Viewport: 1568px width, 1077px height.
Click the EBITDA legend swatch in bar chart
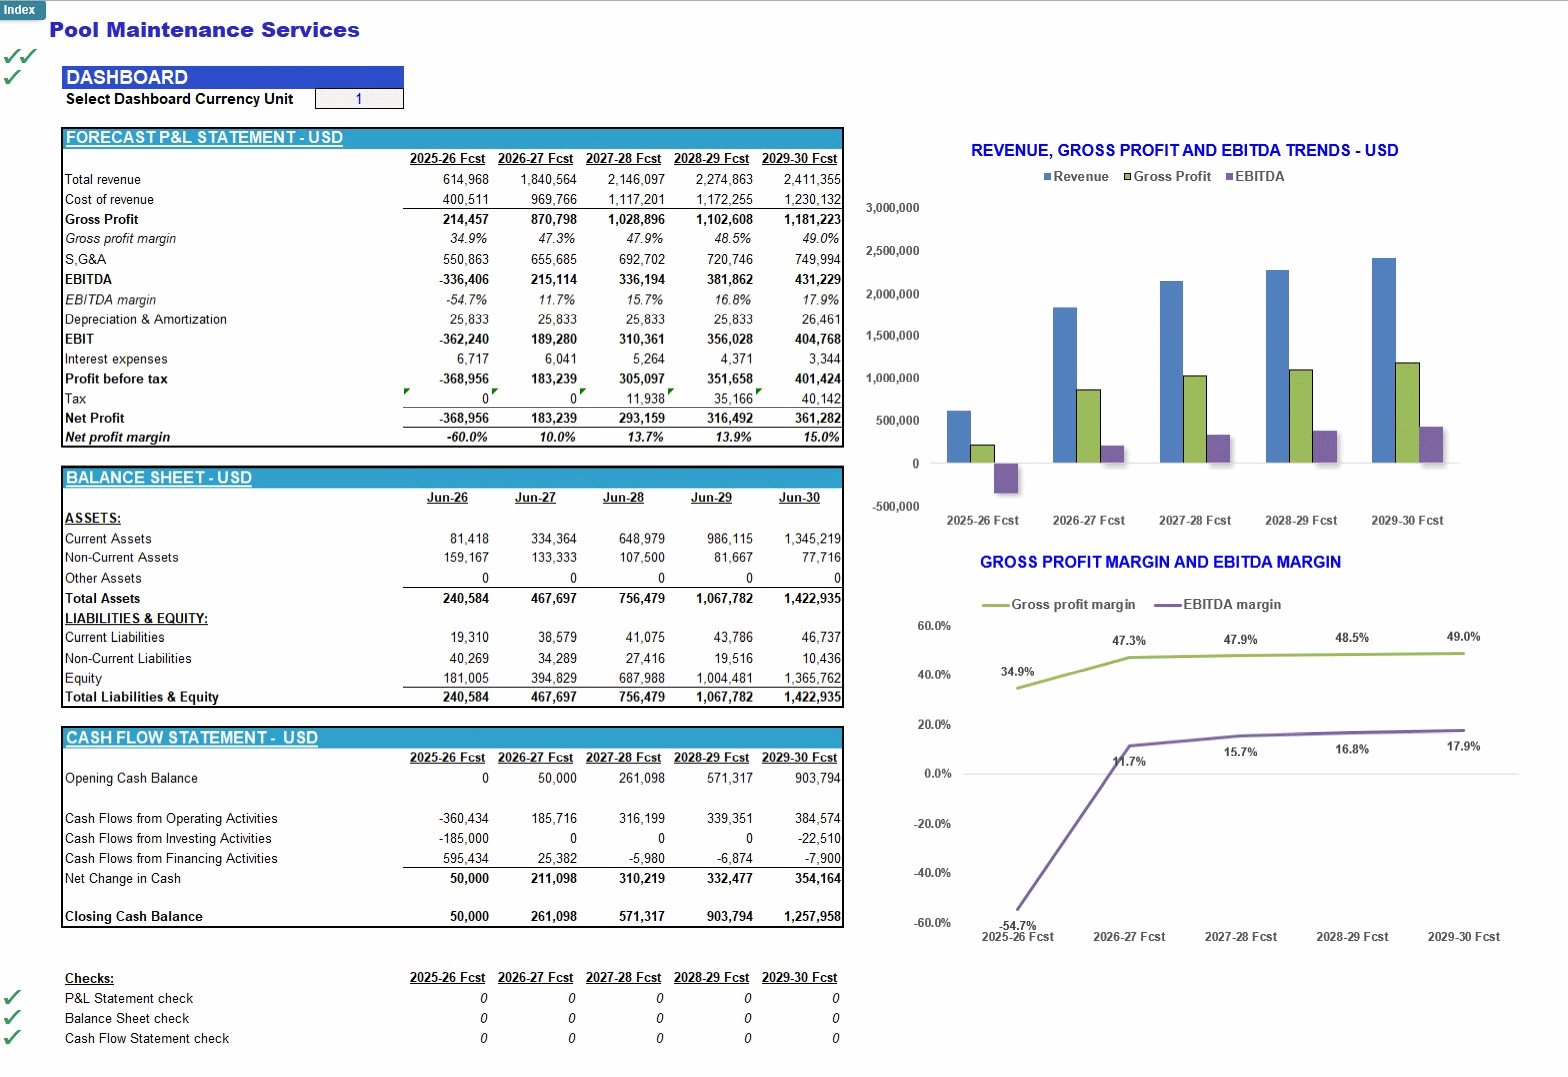coord(1229,177)
